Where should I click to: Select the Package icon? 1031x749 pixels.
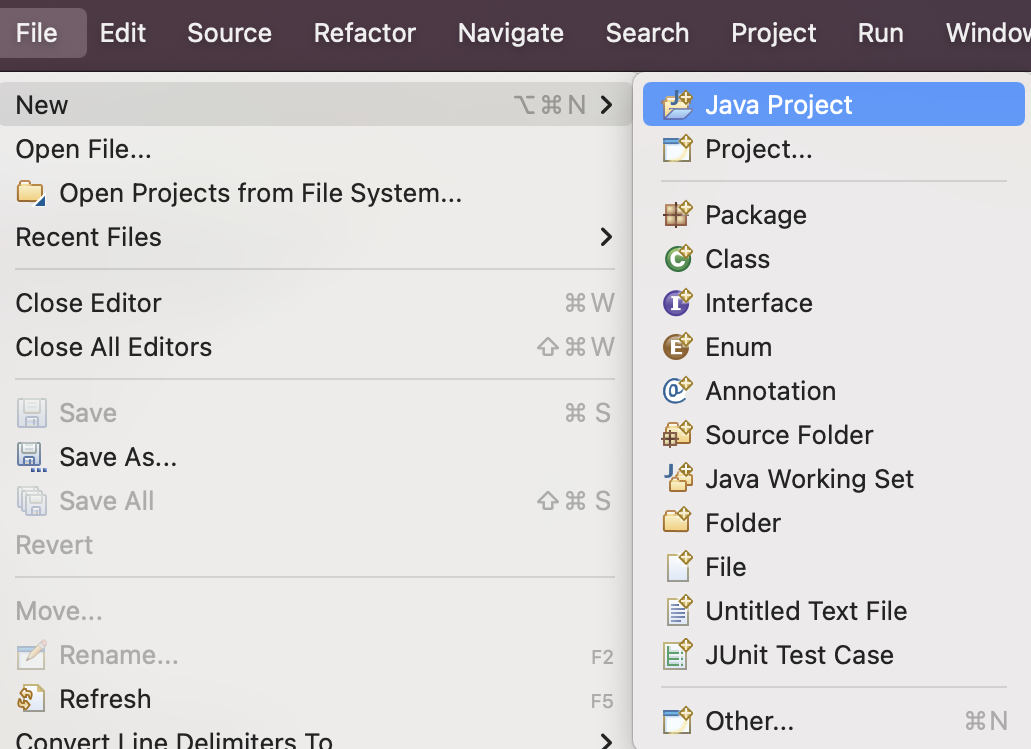[678, 215]
